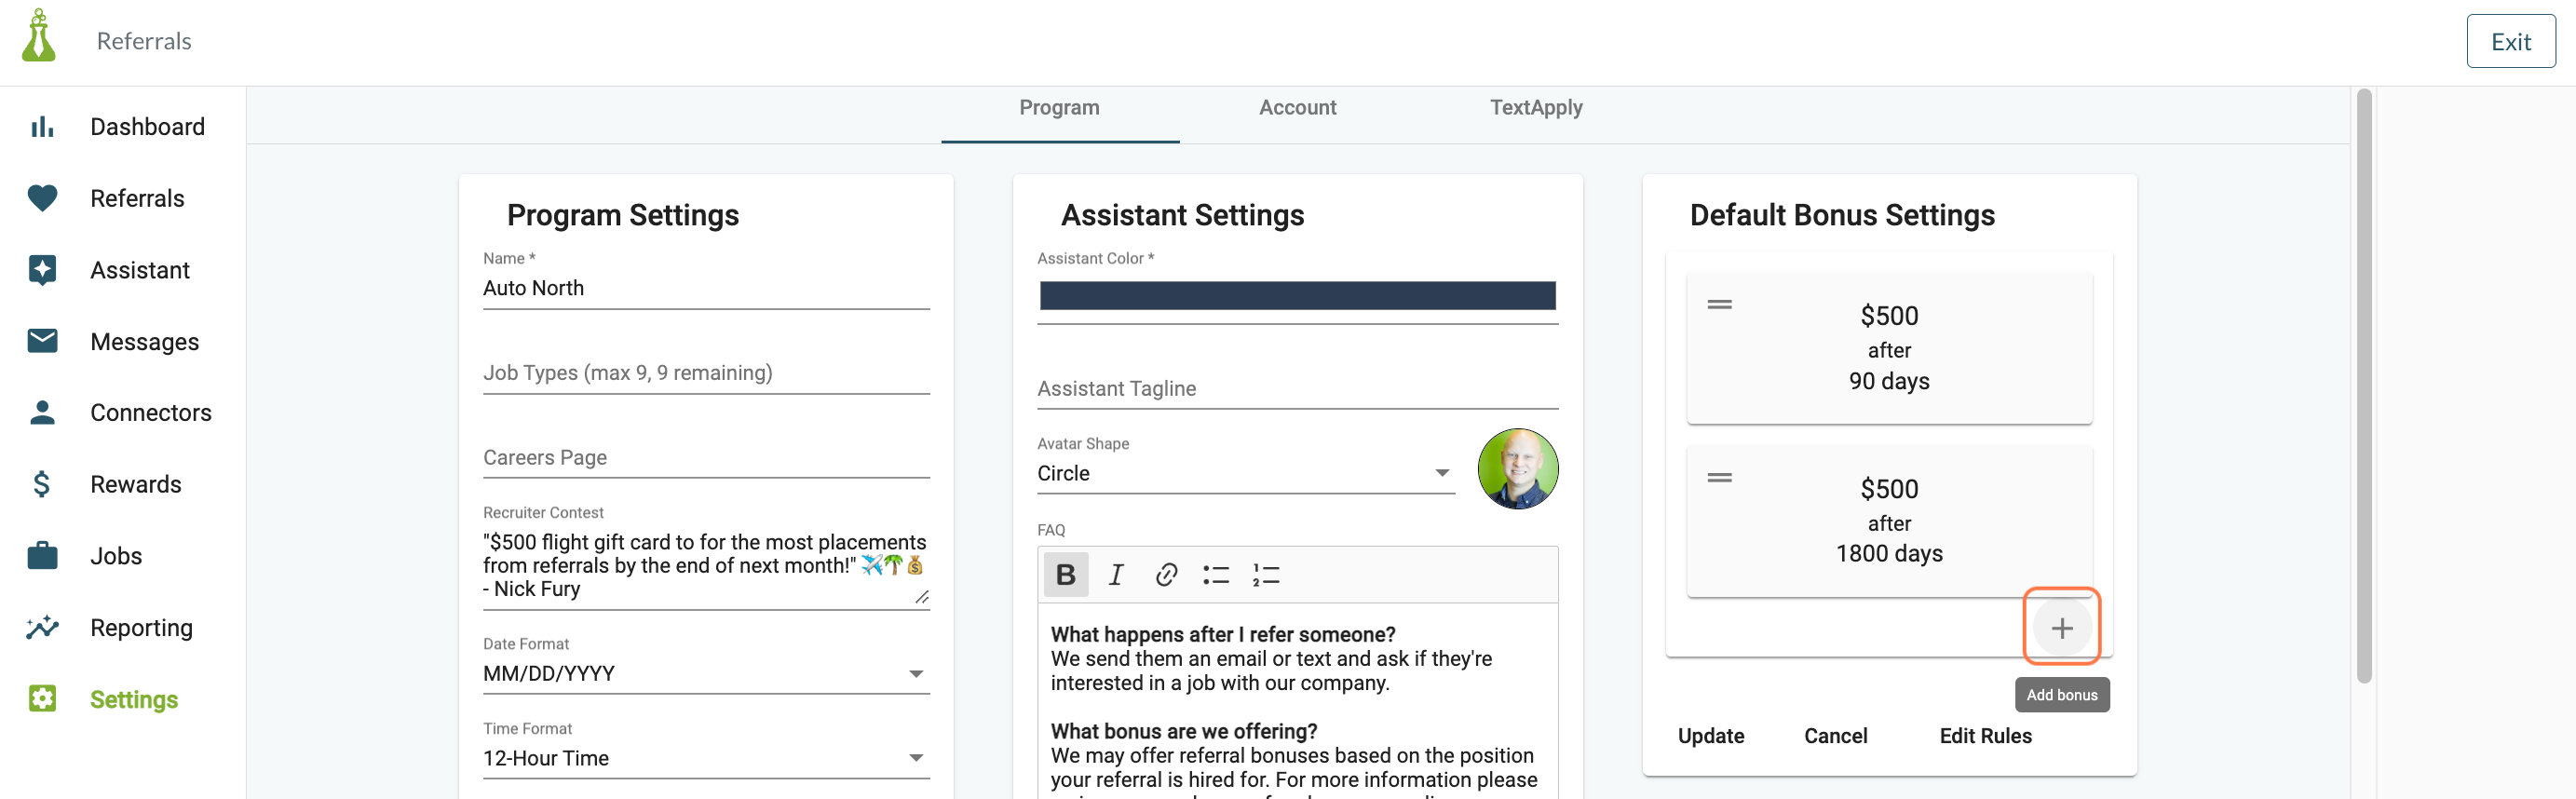This screenshot has width=2576, height=799.
Task: Switch to the Account tab
Action: point(1297,107)
